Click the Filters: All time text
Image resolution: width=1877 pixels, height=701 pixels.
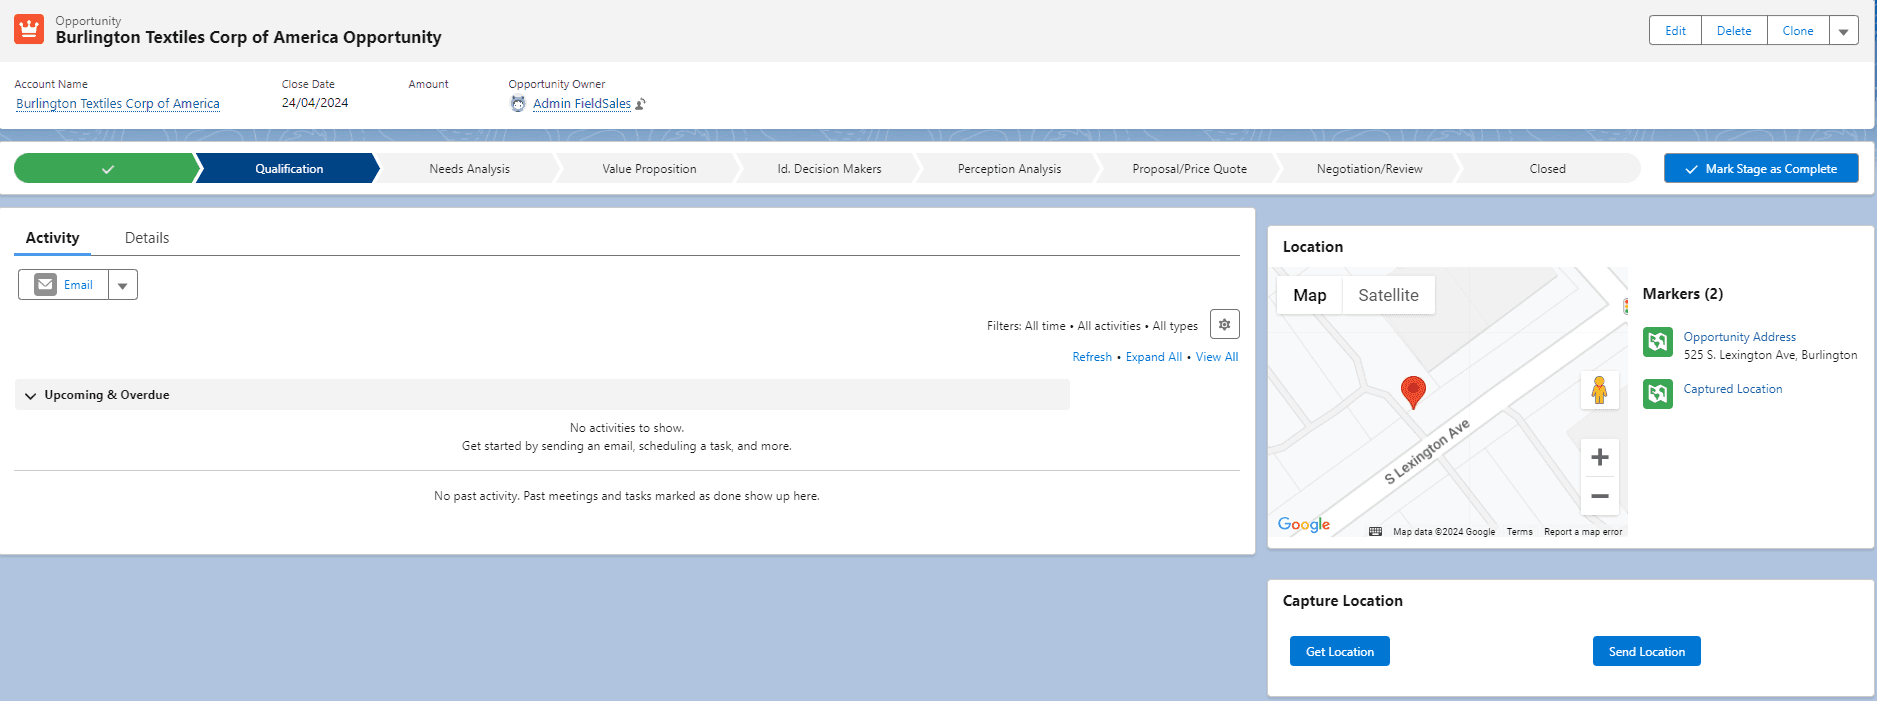(x=1026, y=326)
